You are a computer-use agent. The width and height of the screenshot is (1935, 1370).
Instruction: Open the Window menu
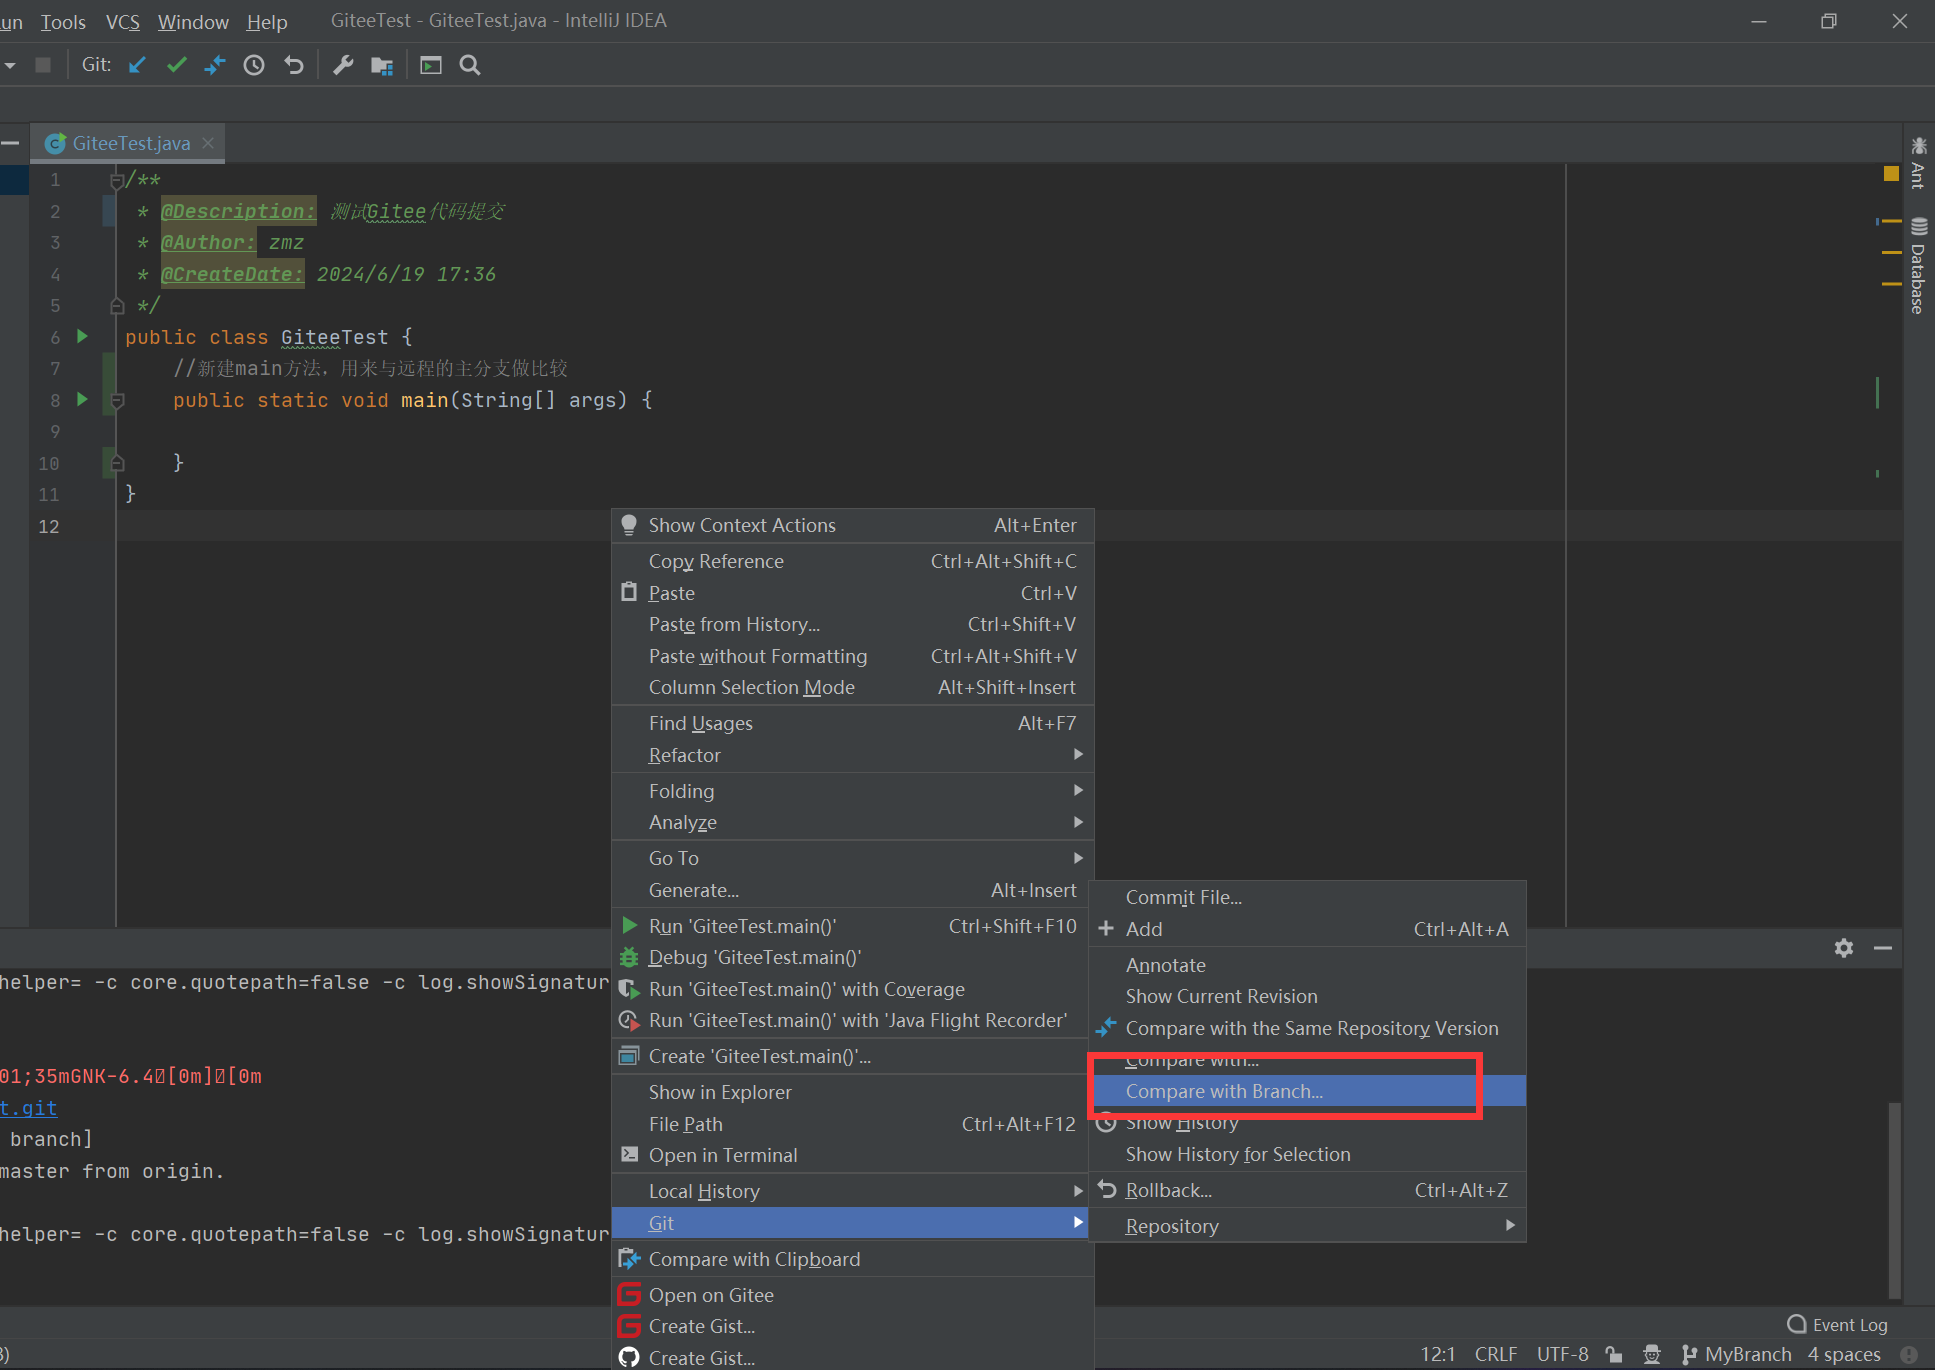193,21
